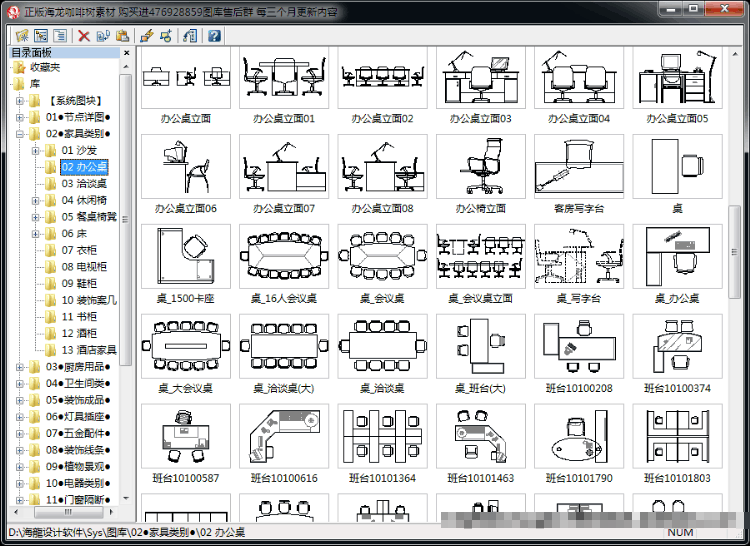Expand the 01 沙发 folder
Screen dimensions: 750x546
point(35,151)
